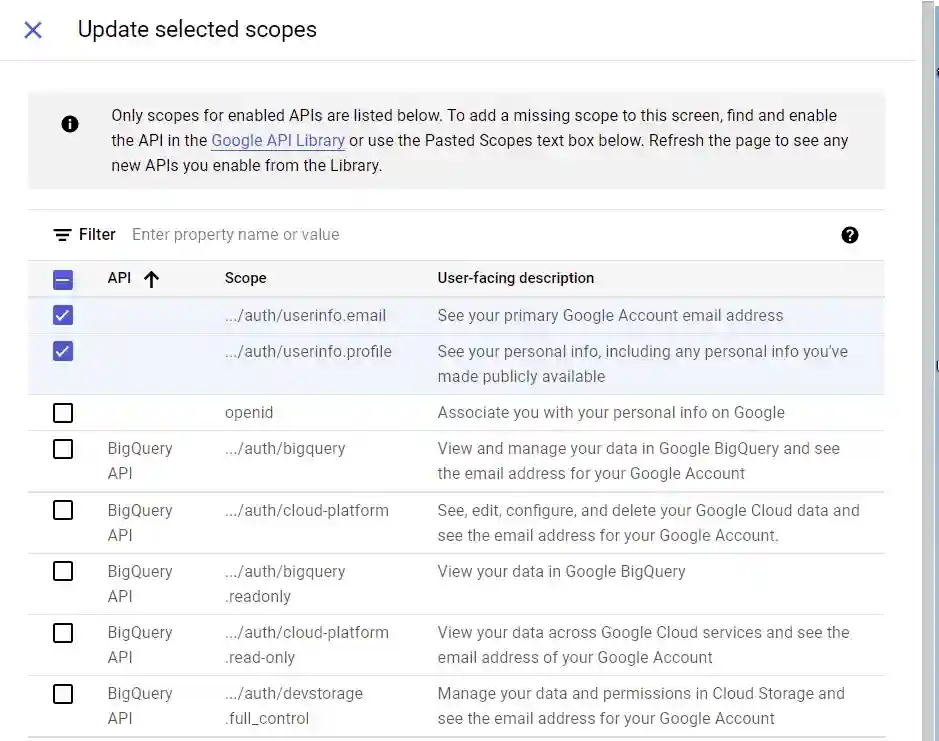Click the Scope column header
Screen dimensions: 939x741
tap(246, 278)
